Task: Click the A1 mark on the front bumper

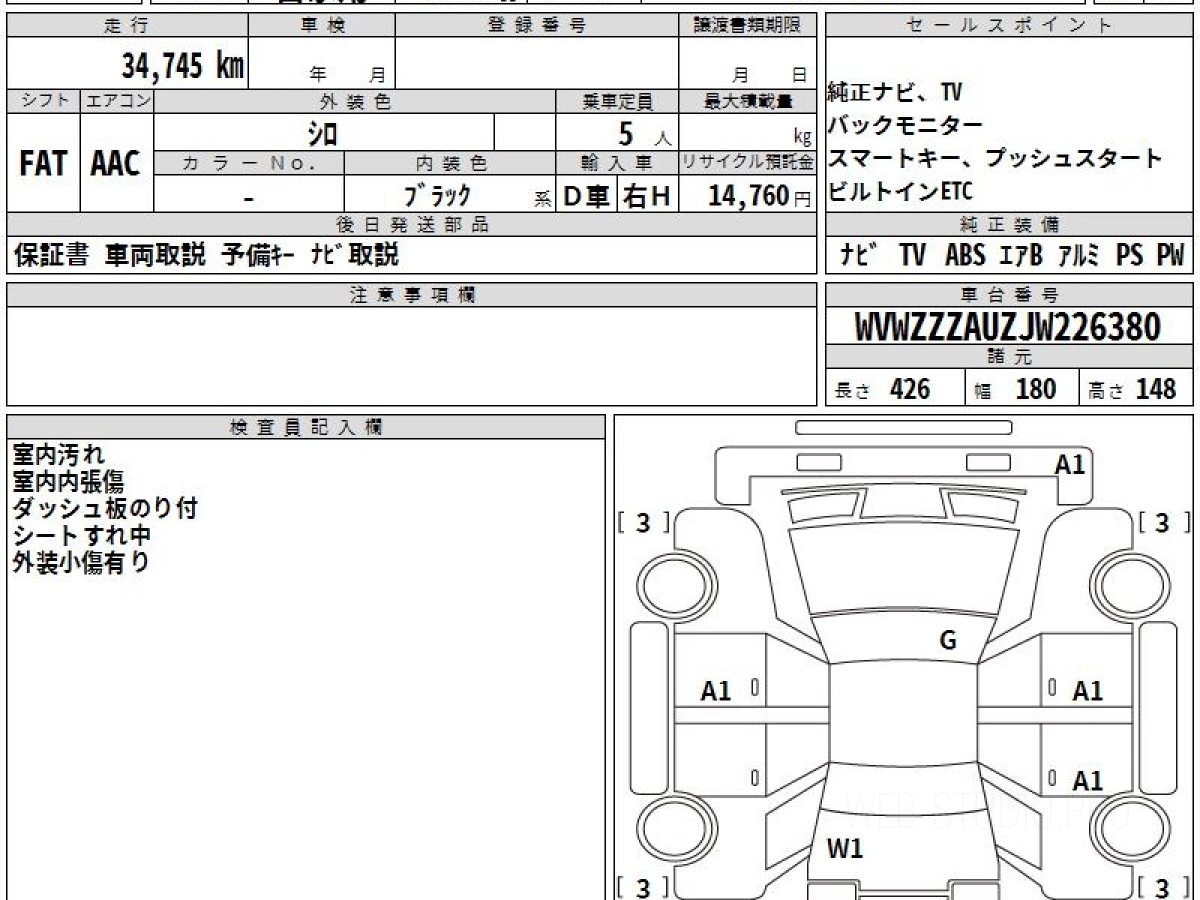Action: (1070, 464)
